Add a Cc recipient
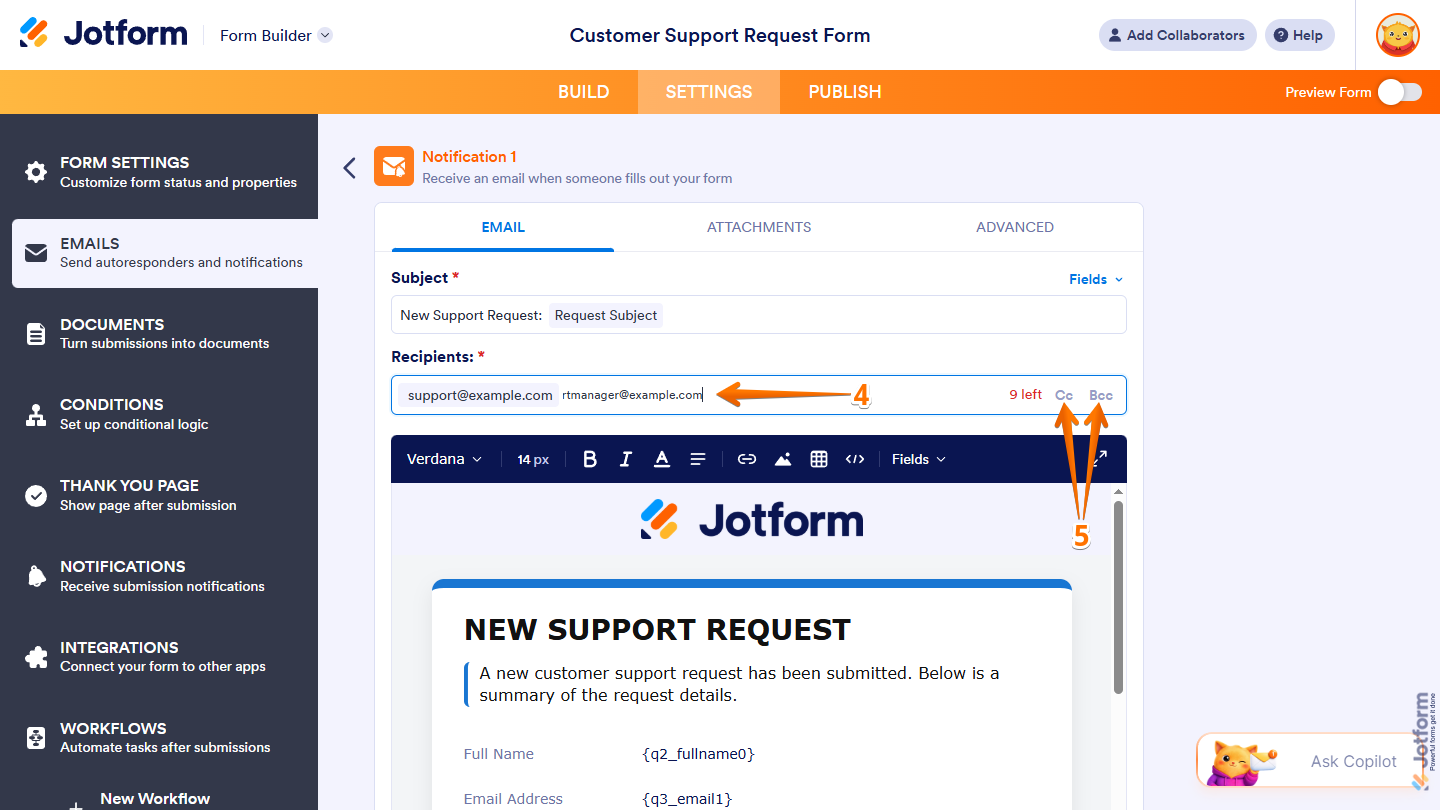This screenshot has height=810, width=1440. click(1064, 395)
